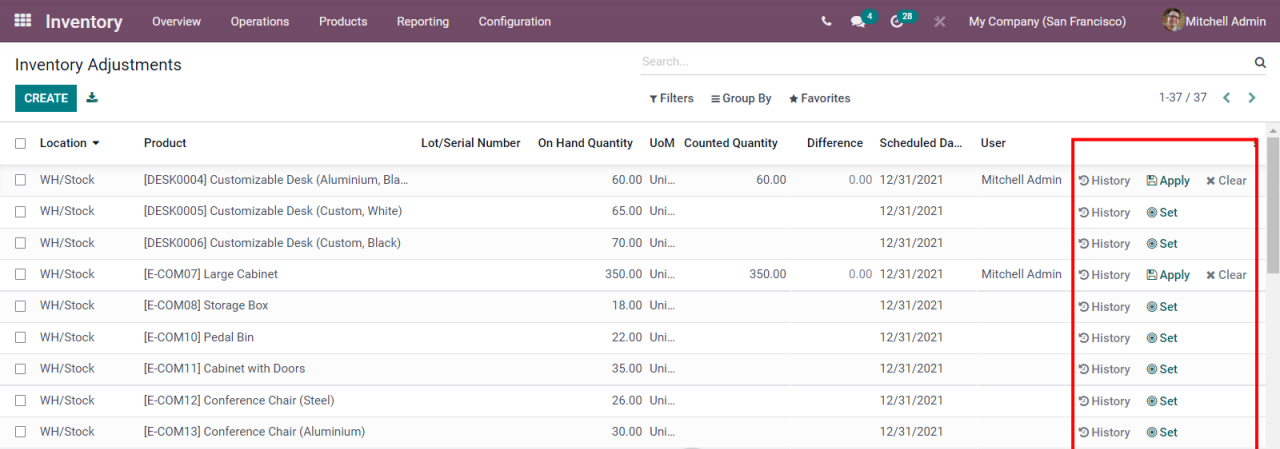Viewport: 1280px width, 449px height.
Task: Tick the checkbox for the DESK0006 row
Action: click(21, 243)
